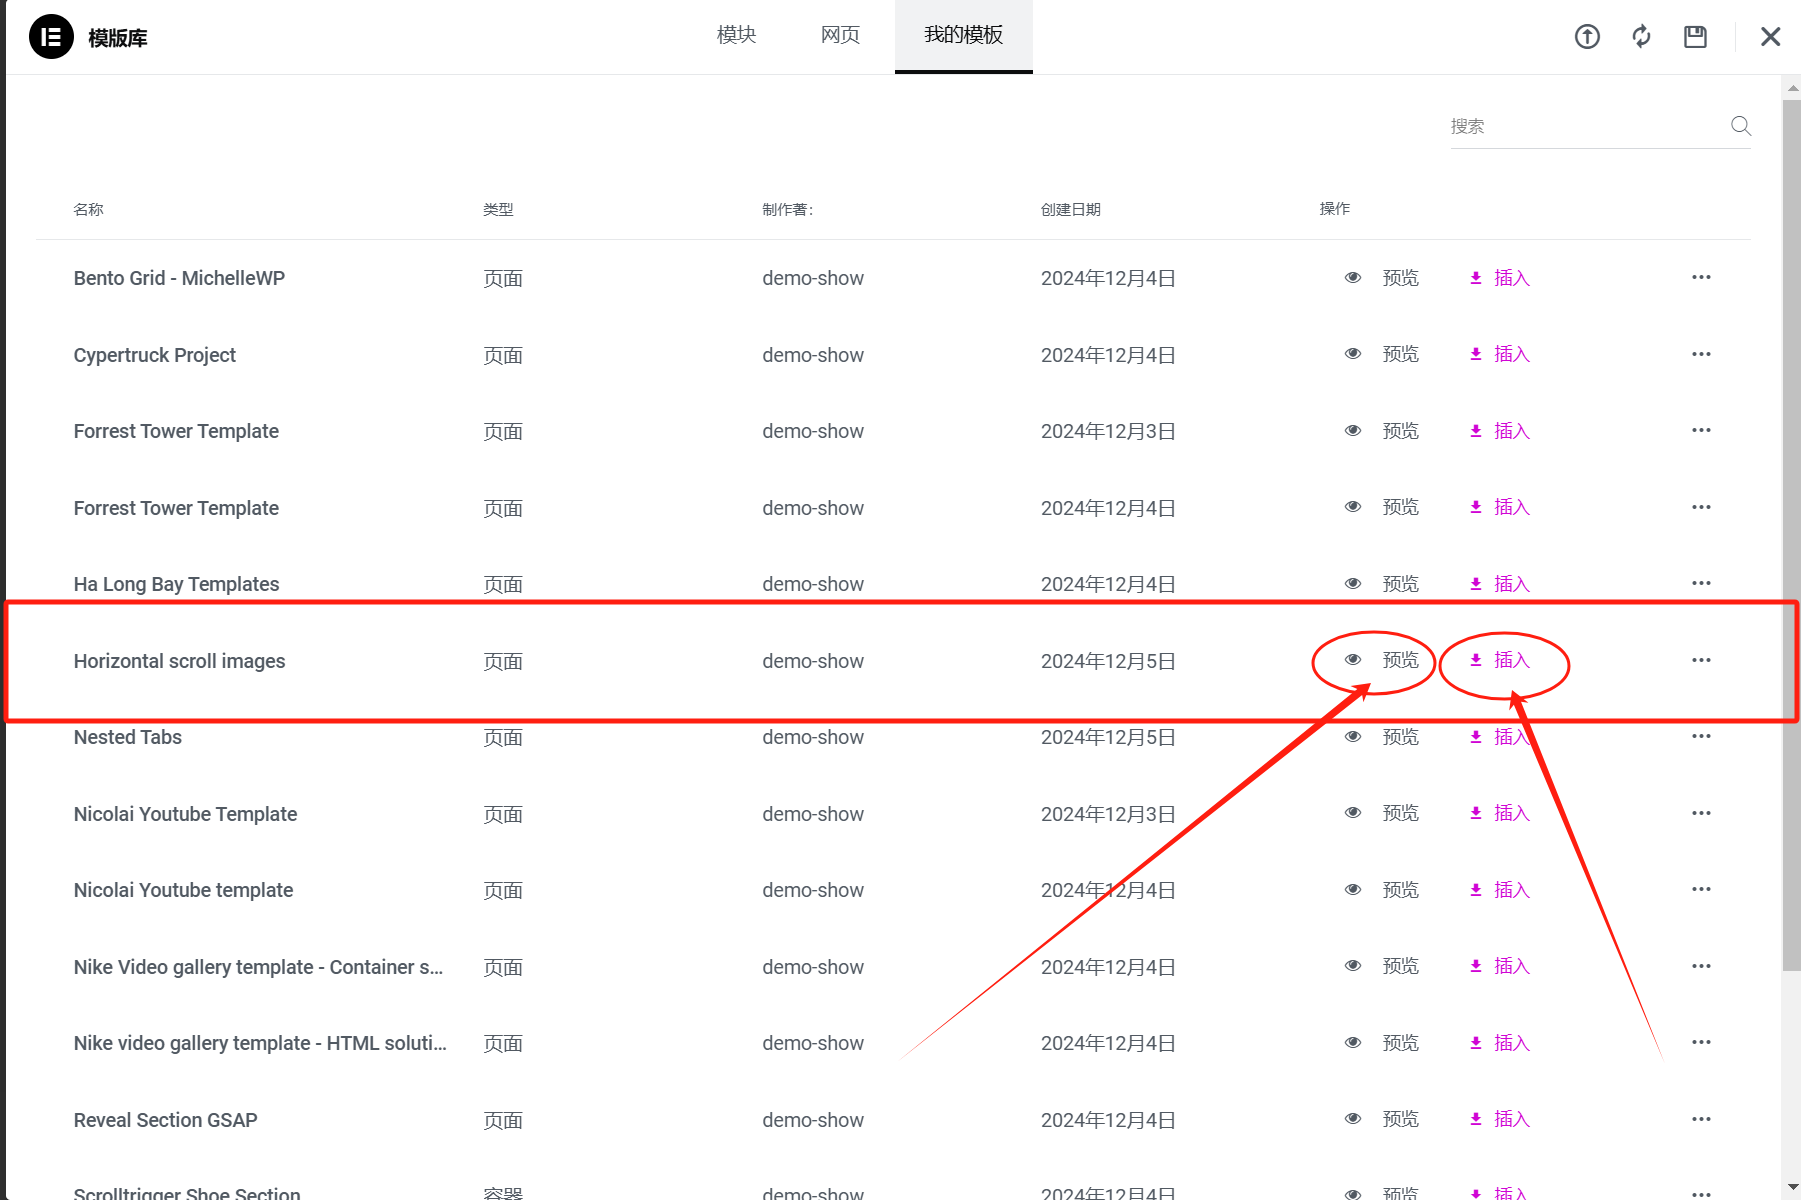Switch to the 网页 tab

pos(839,35)
